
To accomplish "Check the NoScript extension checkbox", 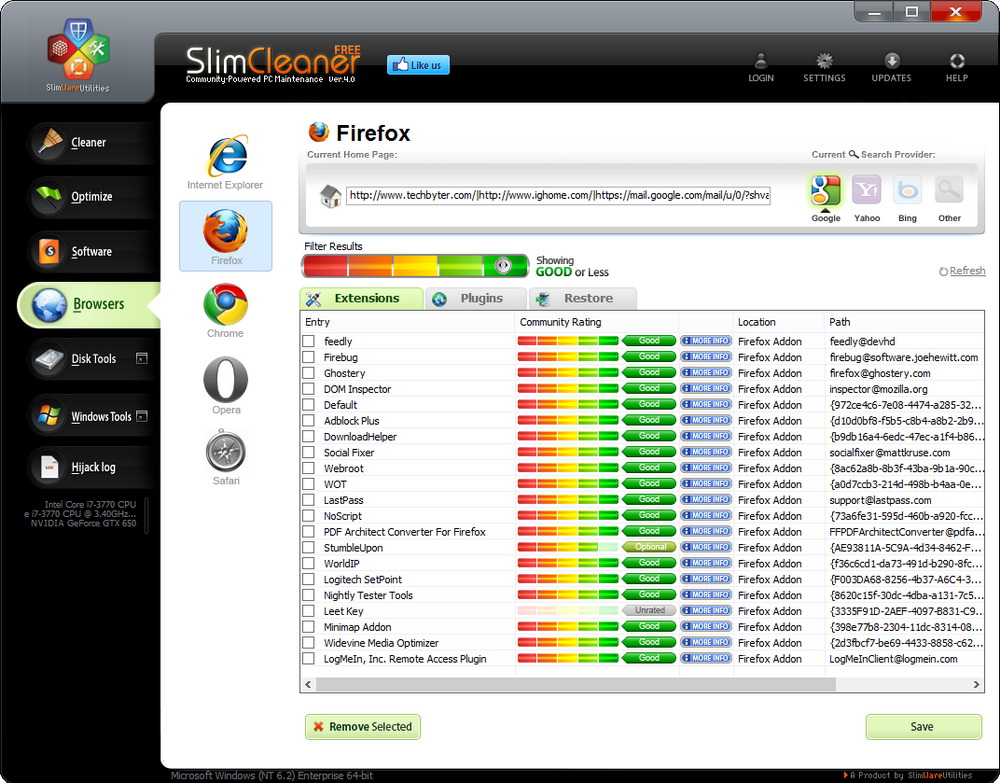I will coord(309,516).
